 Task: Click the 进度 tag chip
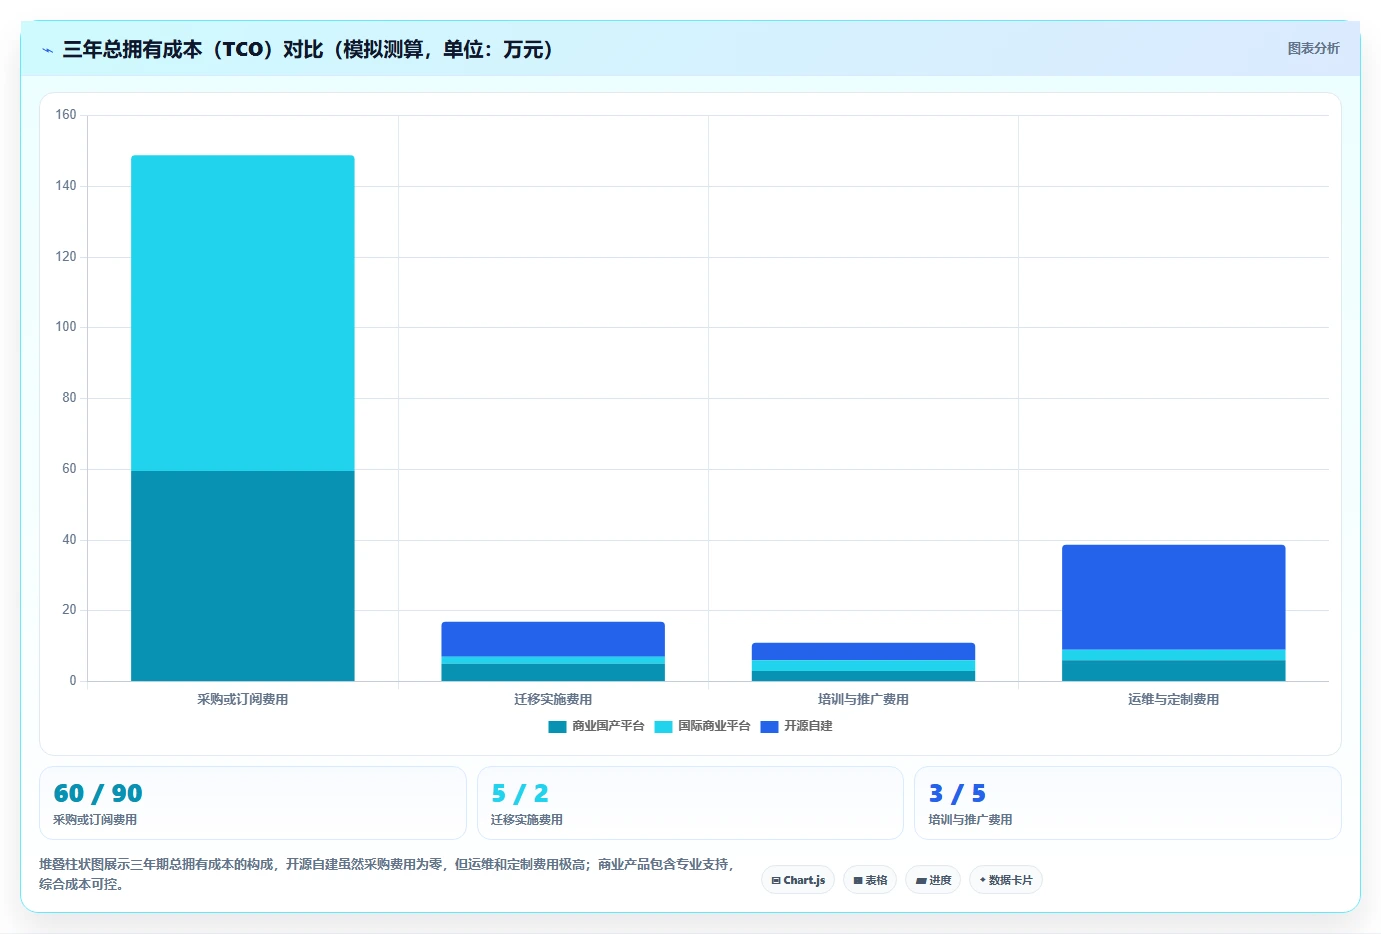tap(933, 880)
